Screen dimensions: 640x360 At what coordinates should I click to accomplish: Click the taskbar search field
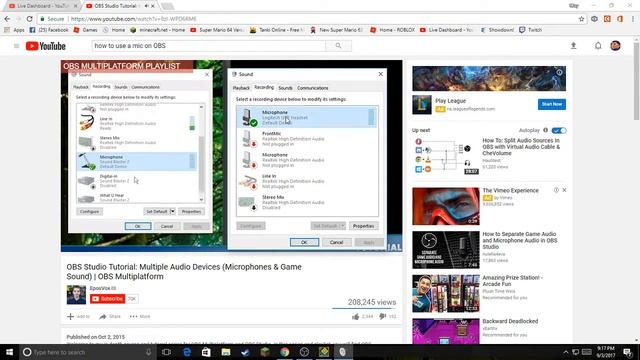(x=87, y=352)
